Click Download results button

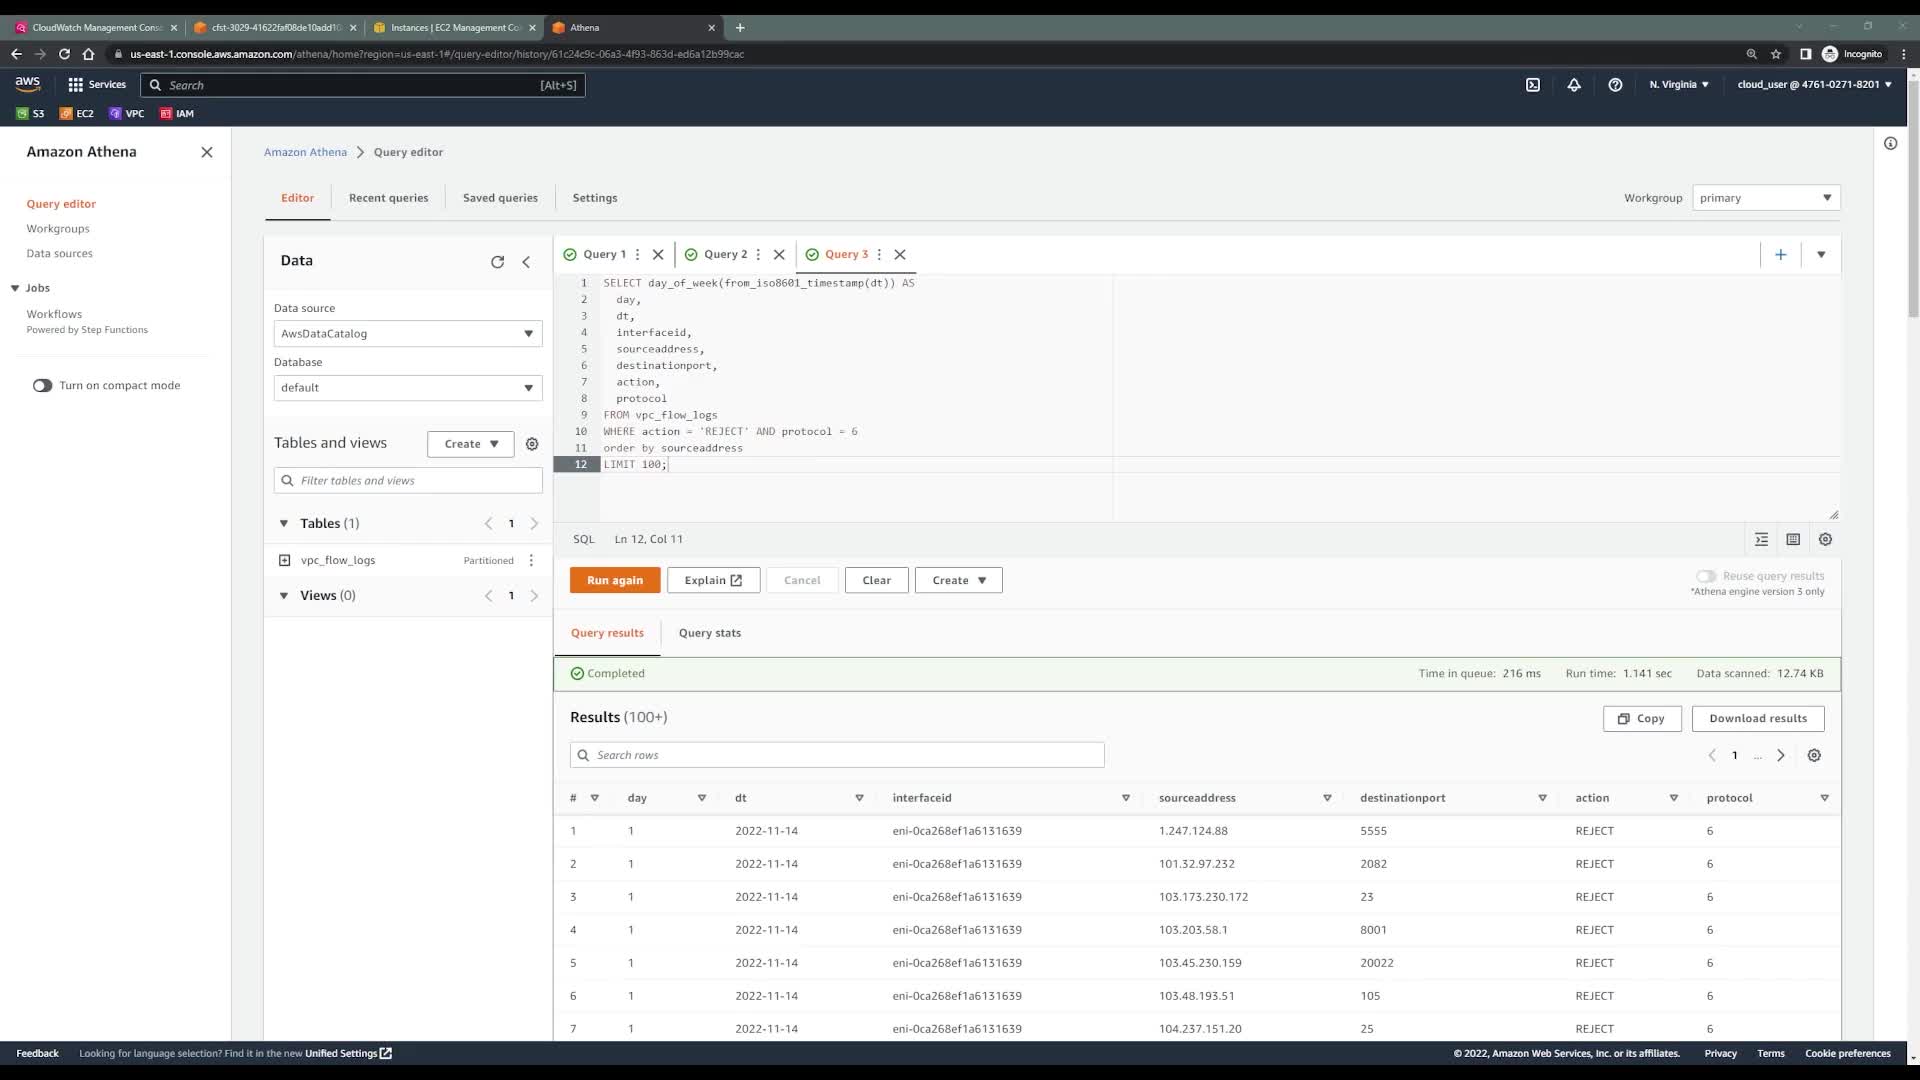point(1757,718)
